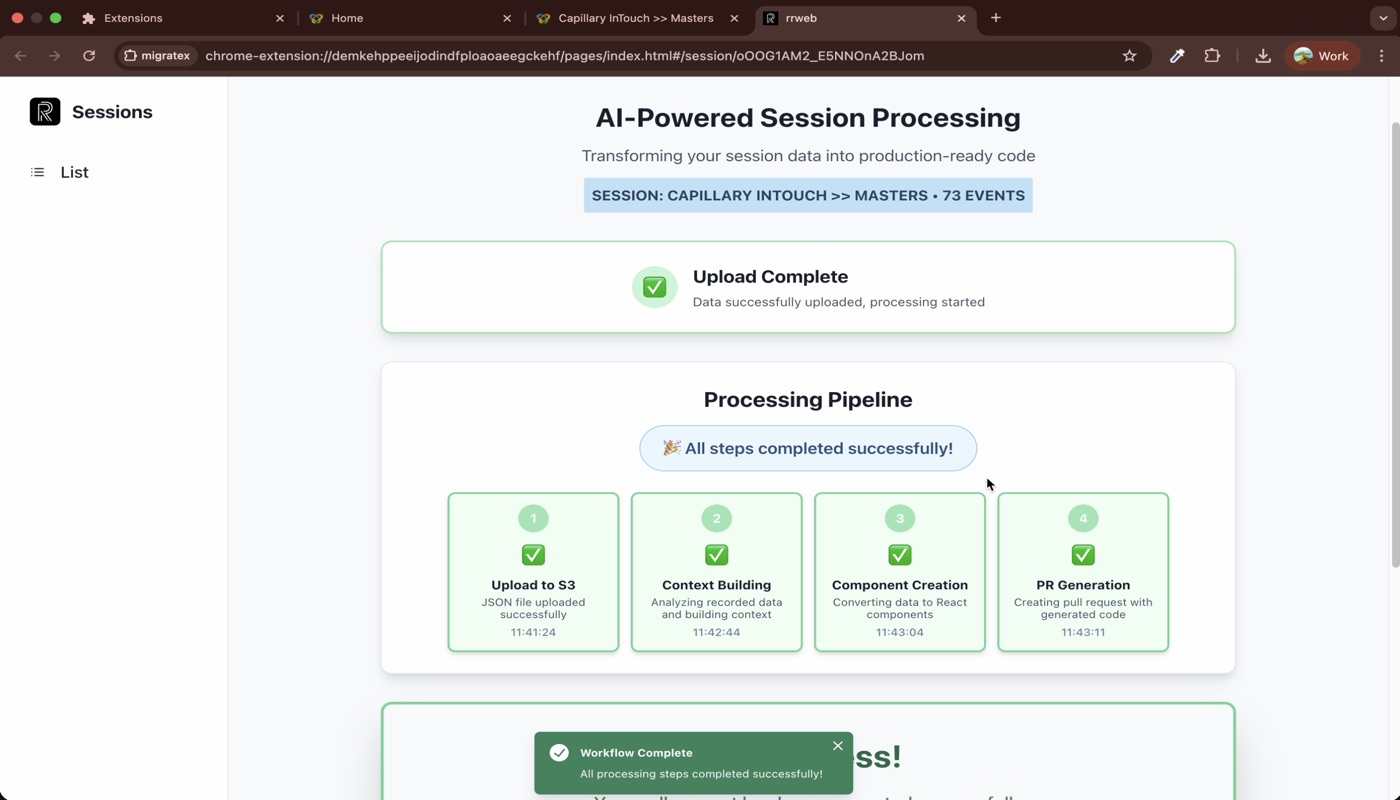
Task: Select the PR Generation step card
Action: pyautogui.click(x=1083, y=572)
